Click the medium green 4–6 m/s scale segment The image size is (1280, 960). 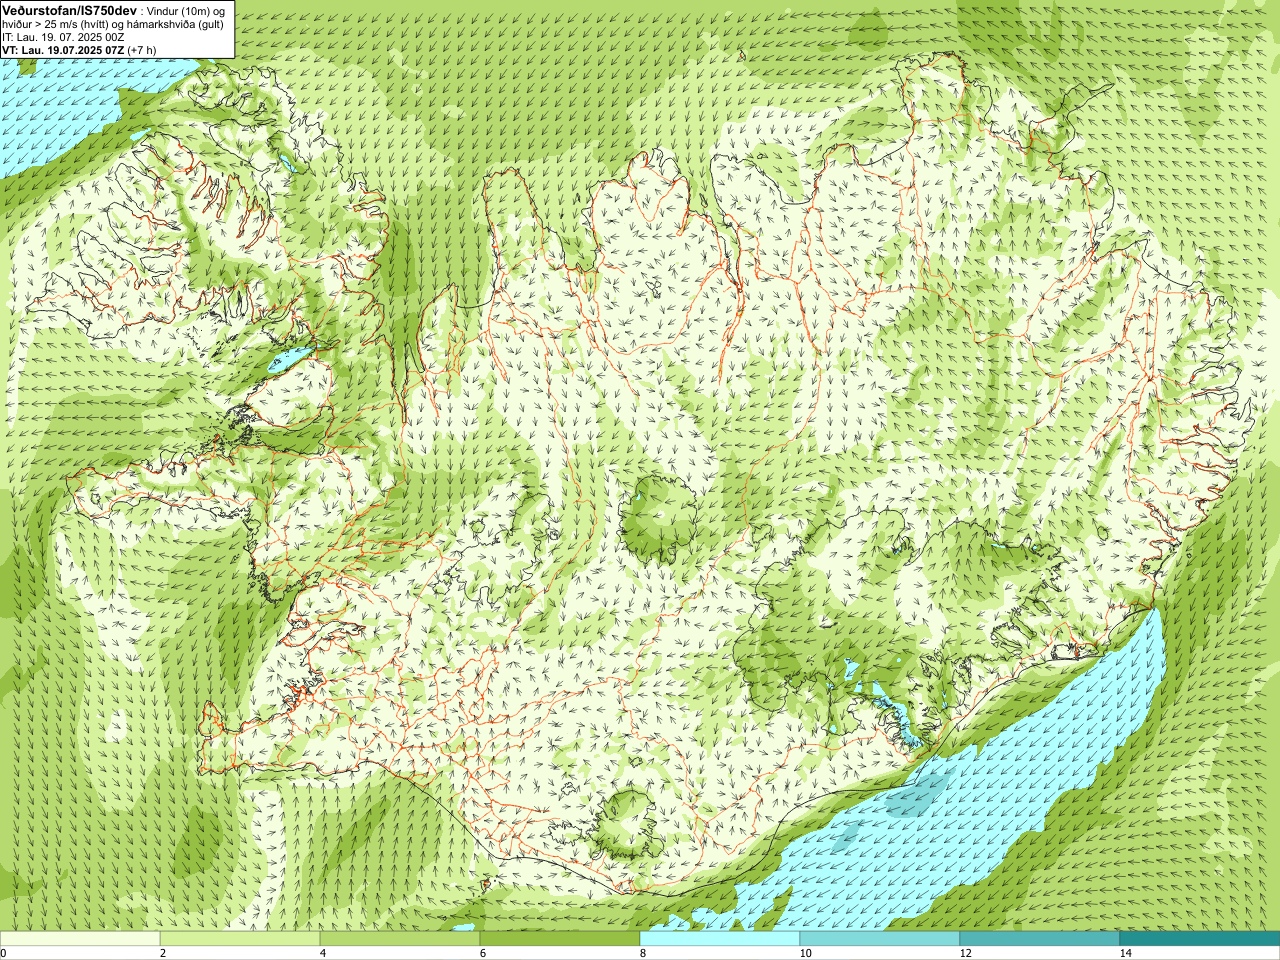(x=400, y=939)
